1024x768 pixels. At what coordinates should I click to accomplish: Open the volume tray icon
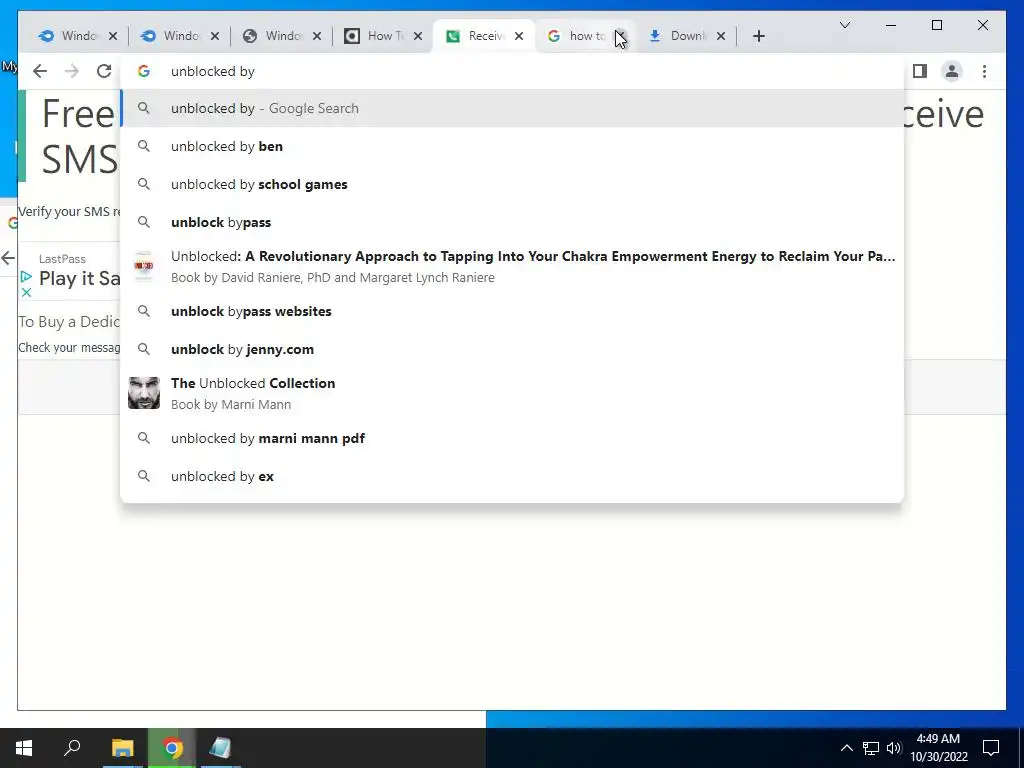894,748
